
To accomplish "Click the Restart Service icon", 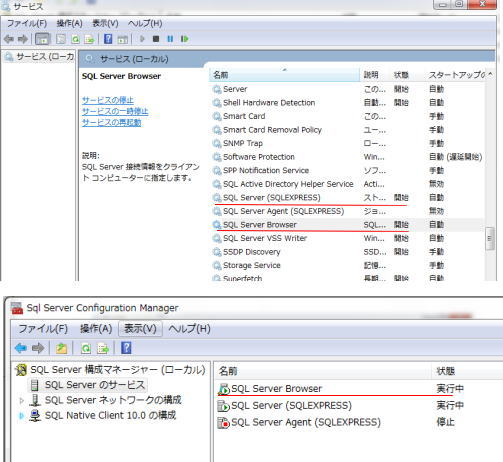I will tap(184, 39).
